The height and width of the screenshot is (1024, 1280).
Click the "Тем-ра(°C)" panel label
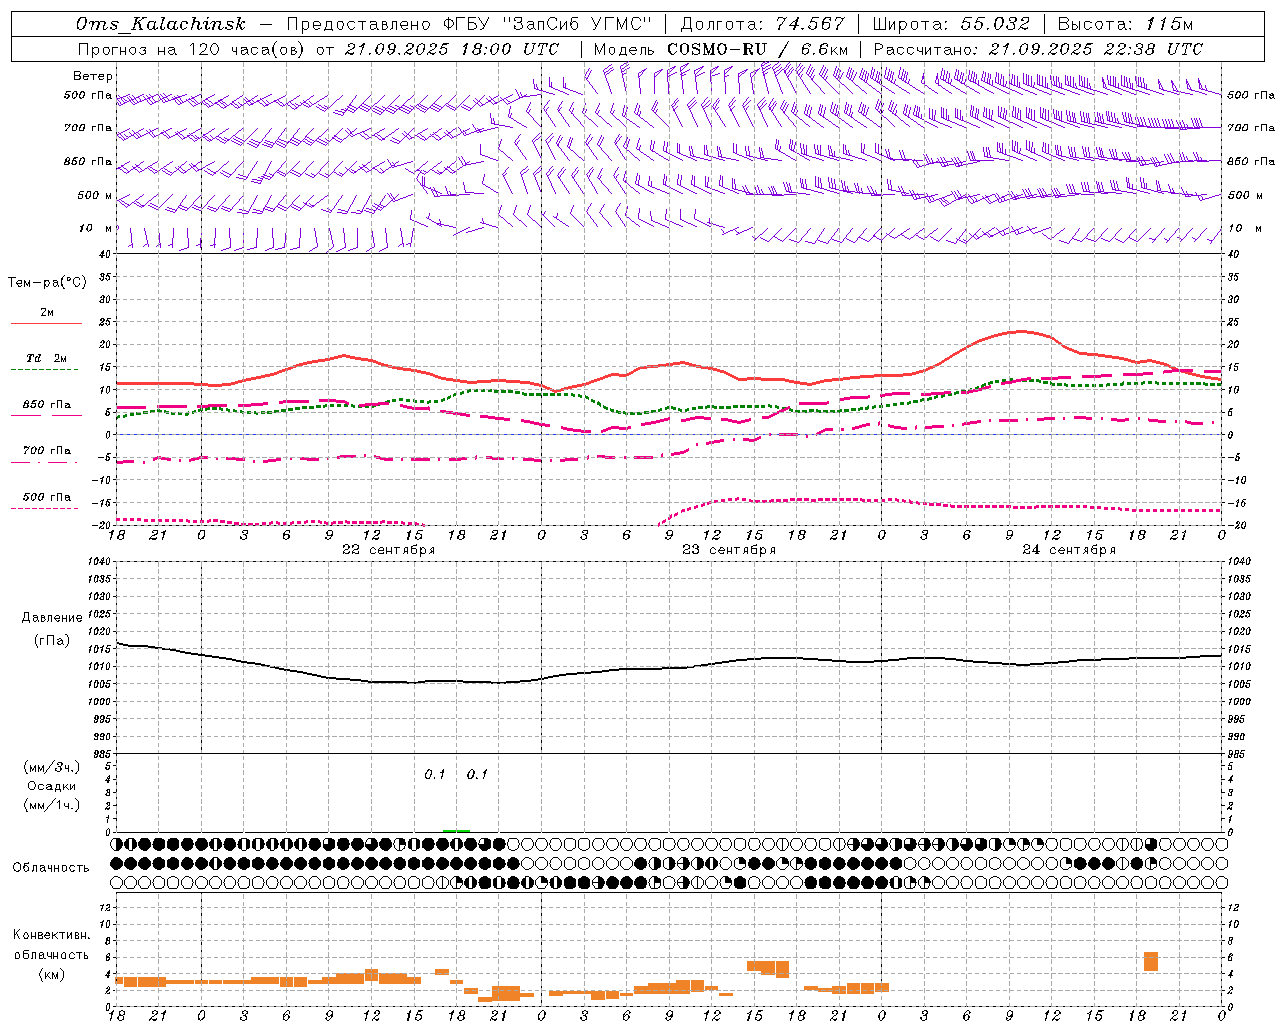click(47, 283)
